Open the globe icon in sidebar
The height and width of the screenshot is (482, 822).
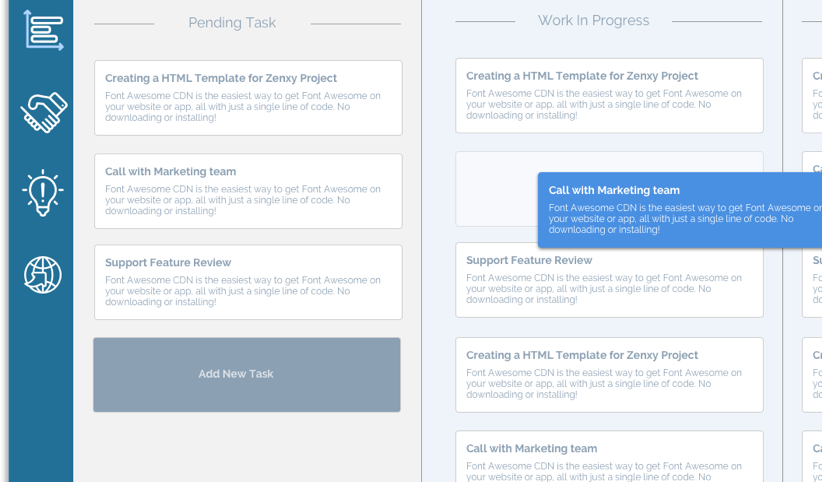tap(43, 274)
